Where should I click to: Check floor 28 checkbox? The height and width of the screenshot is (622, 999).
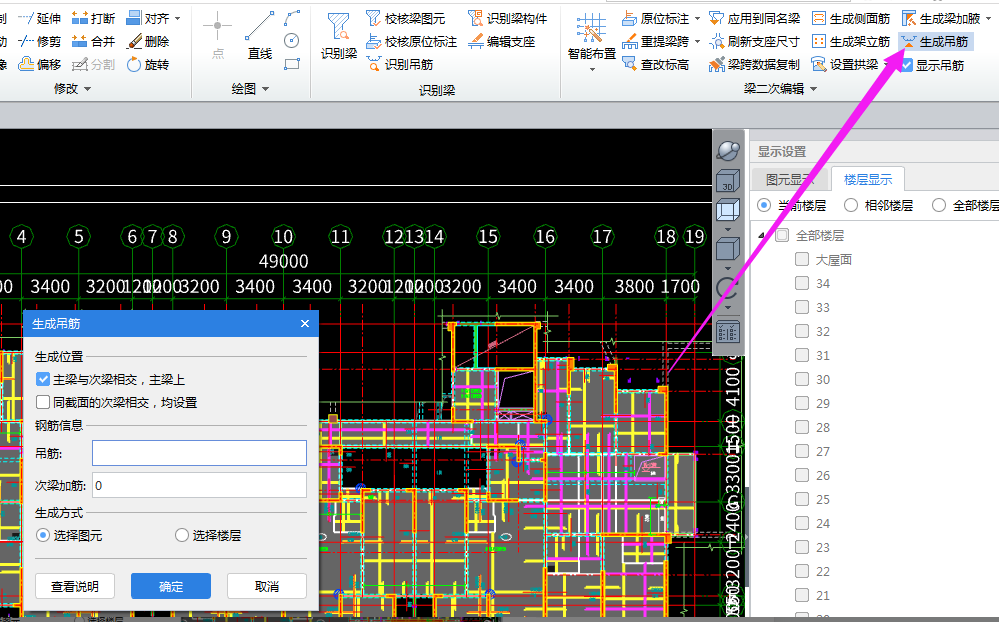[802, 427]
